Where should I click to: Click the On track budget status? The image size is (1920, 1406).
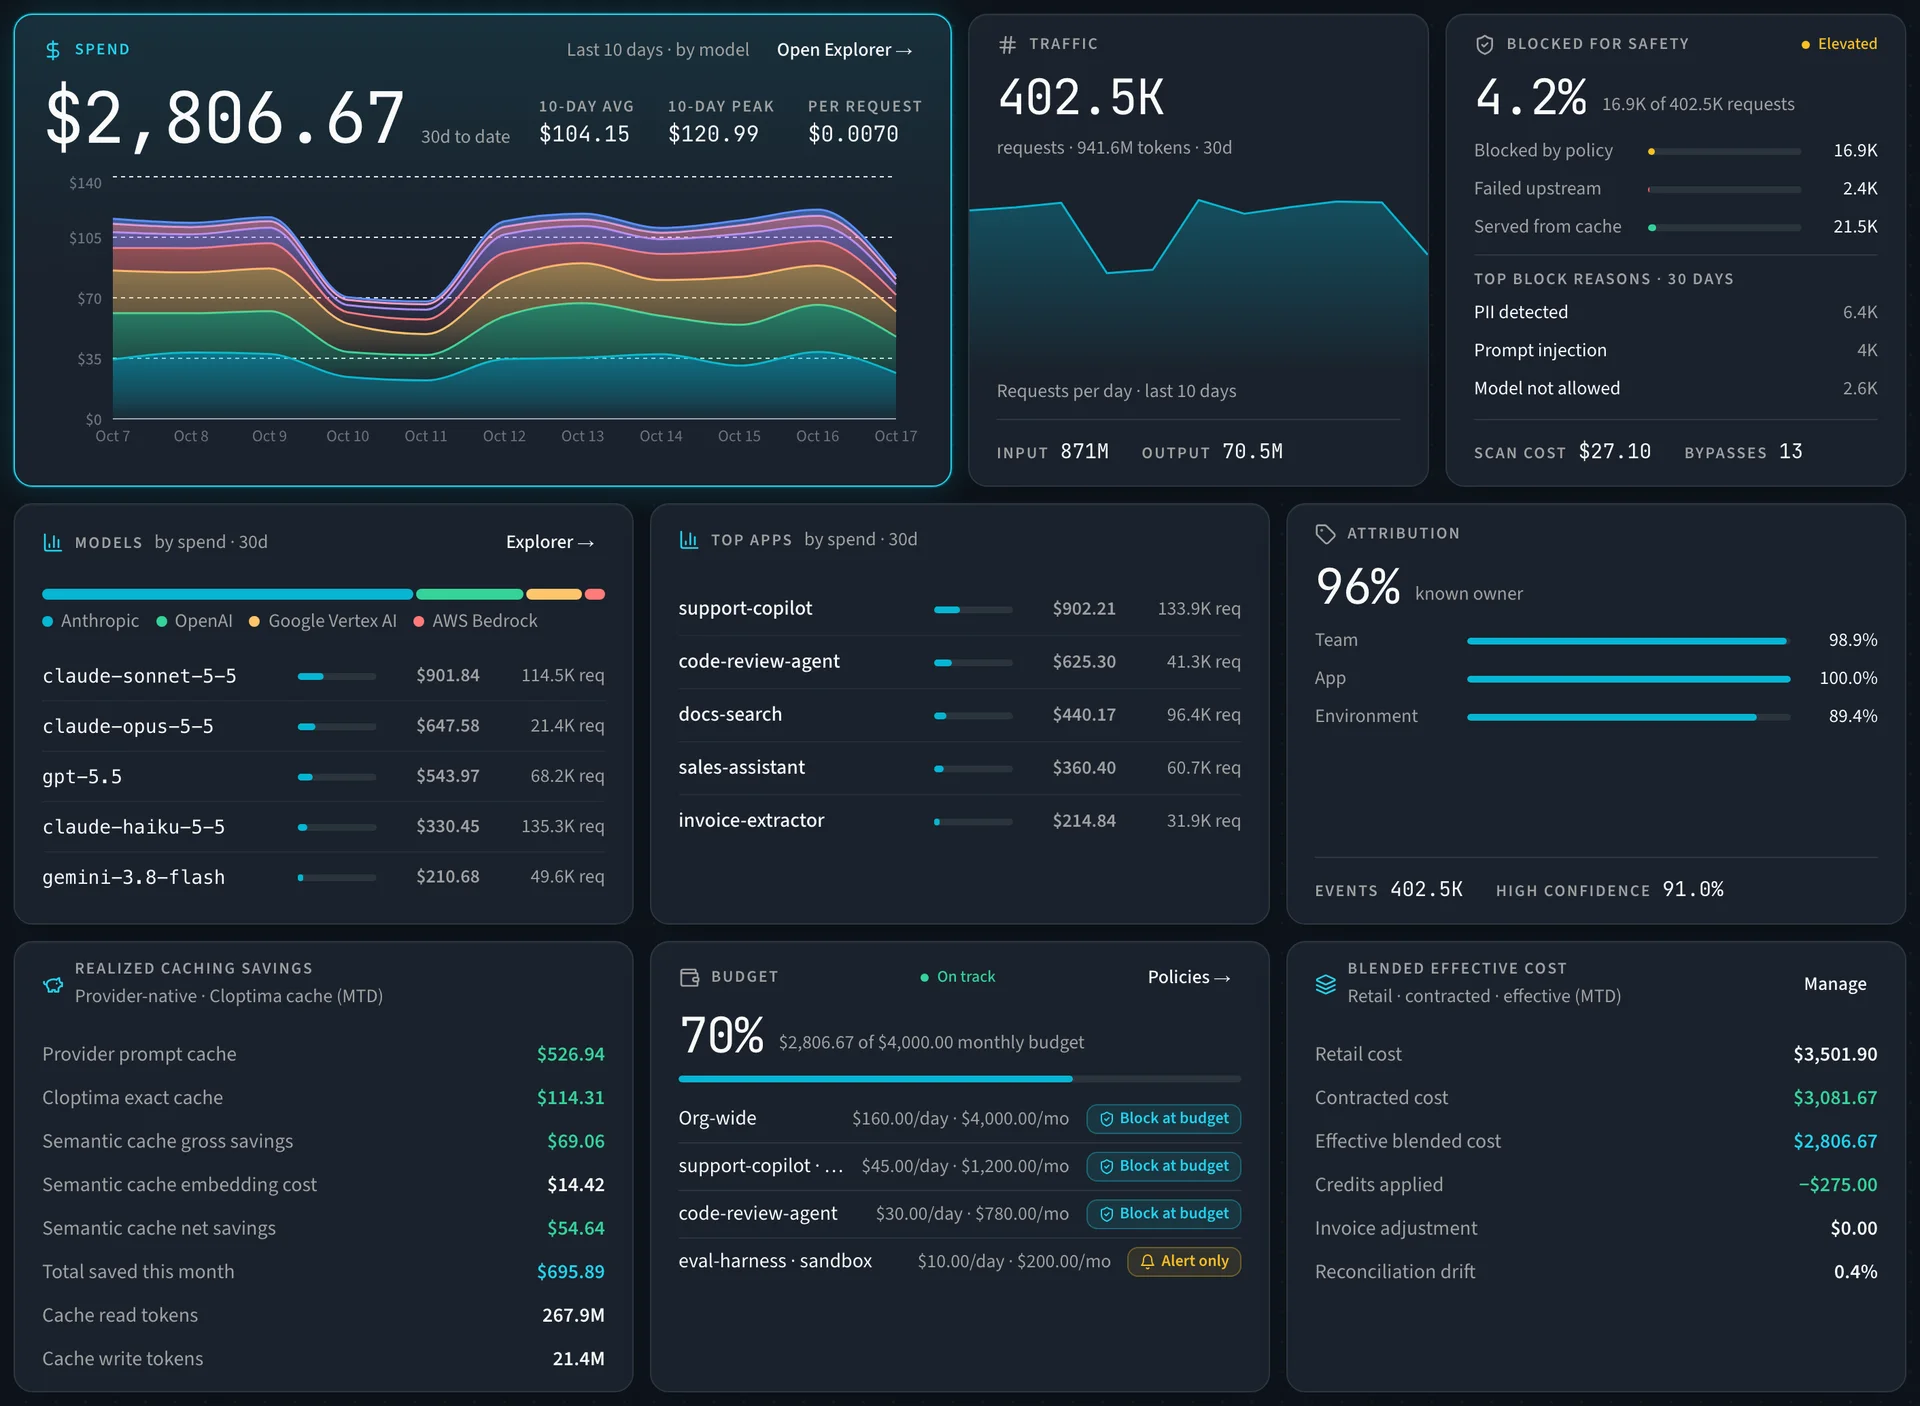click(x=957, y=977)
